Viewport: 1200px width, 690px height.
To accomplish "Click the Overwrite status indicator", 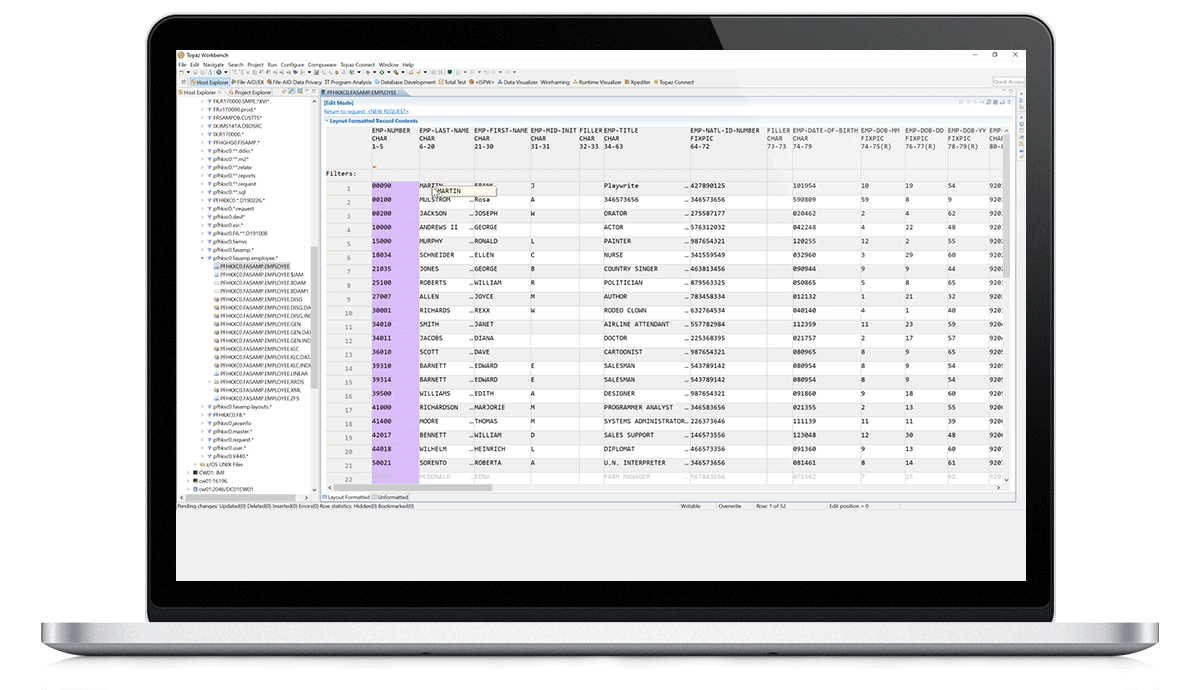I will pos(730,506).
